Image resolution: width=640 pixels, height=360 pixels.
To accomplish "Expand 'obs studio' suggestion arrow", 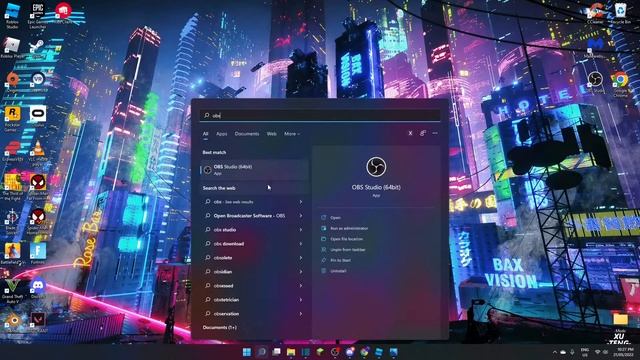I will 301,230.
